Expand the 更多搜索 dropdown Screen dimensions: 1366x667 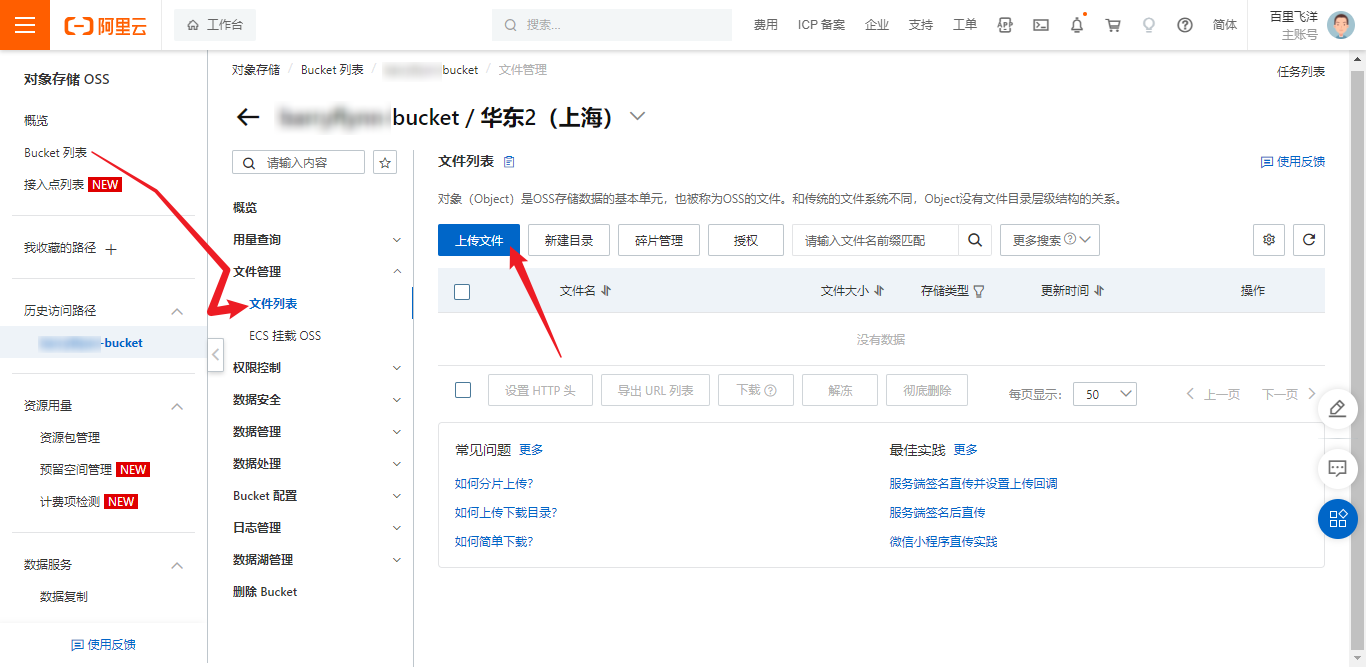tap(1049, 240)
